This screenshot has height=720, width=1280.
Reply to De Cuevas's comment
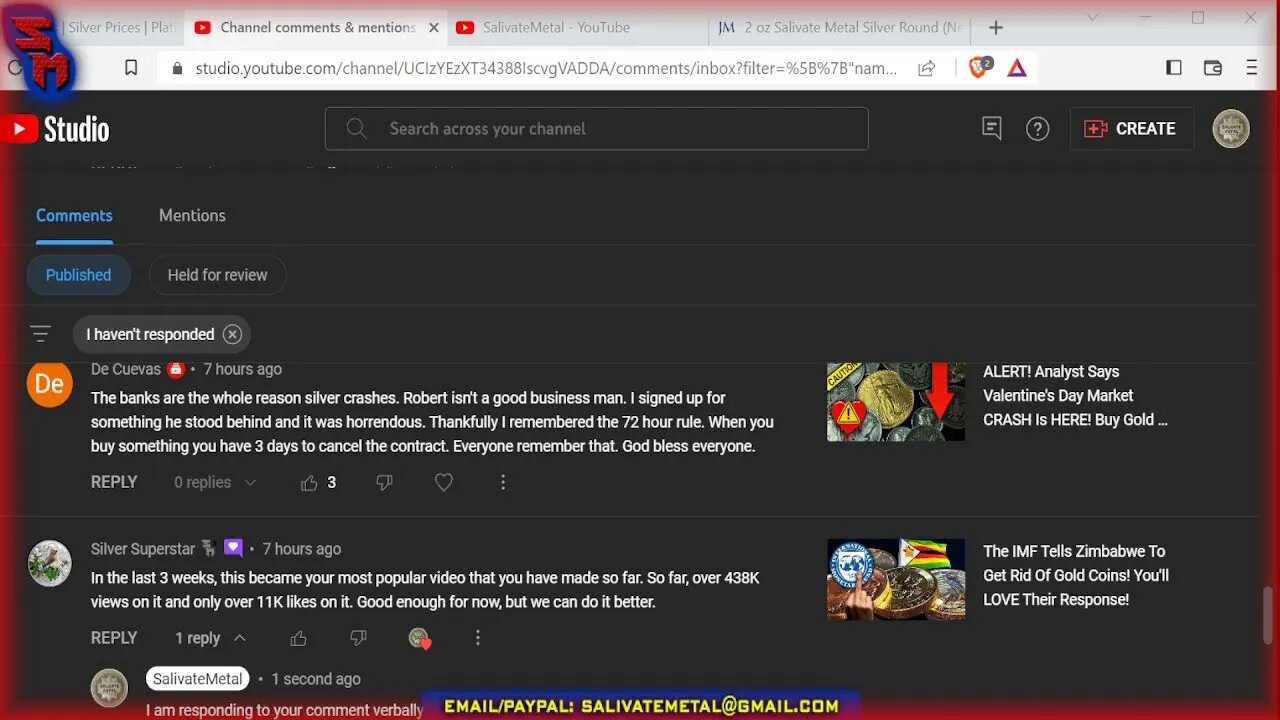point(114,483)
